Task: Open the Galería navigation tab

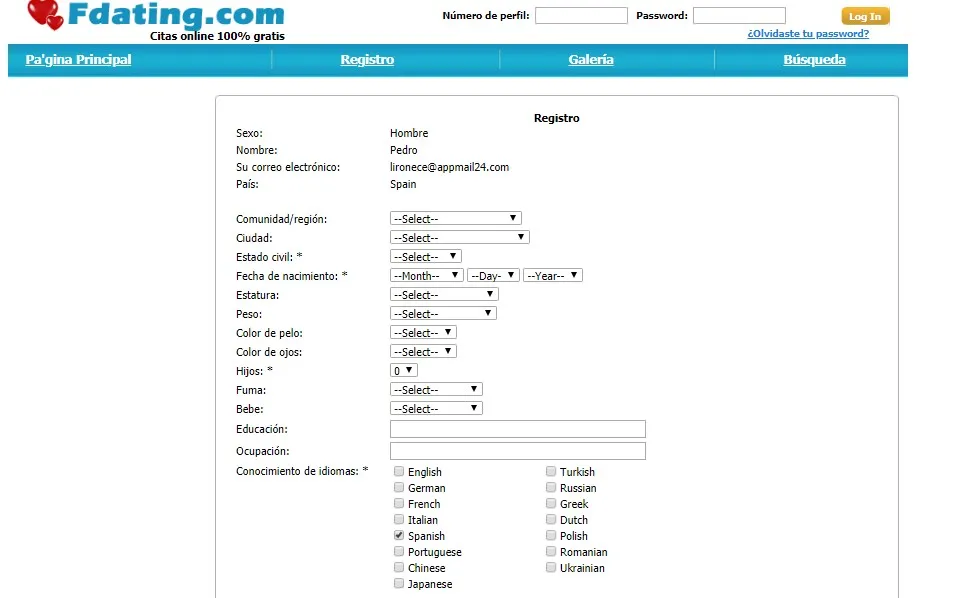Action: [x=591, y=60]
